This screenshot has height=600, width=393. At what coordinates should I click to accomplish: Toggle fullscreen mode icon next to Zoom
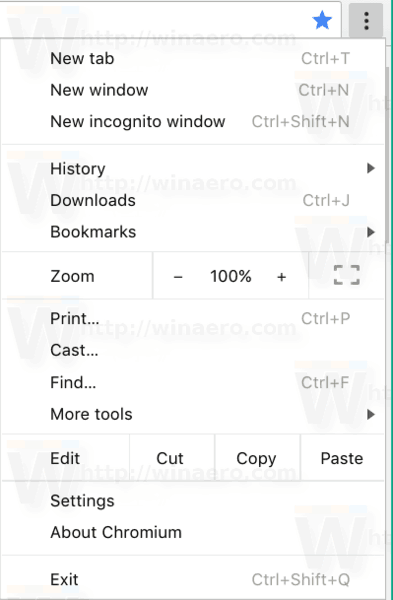[347, 275]
